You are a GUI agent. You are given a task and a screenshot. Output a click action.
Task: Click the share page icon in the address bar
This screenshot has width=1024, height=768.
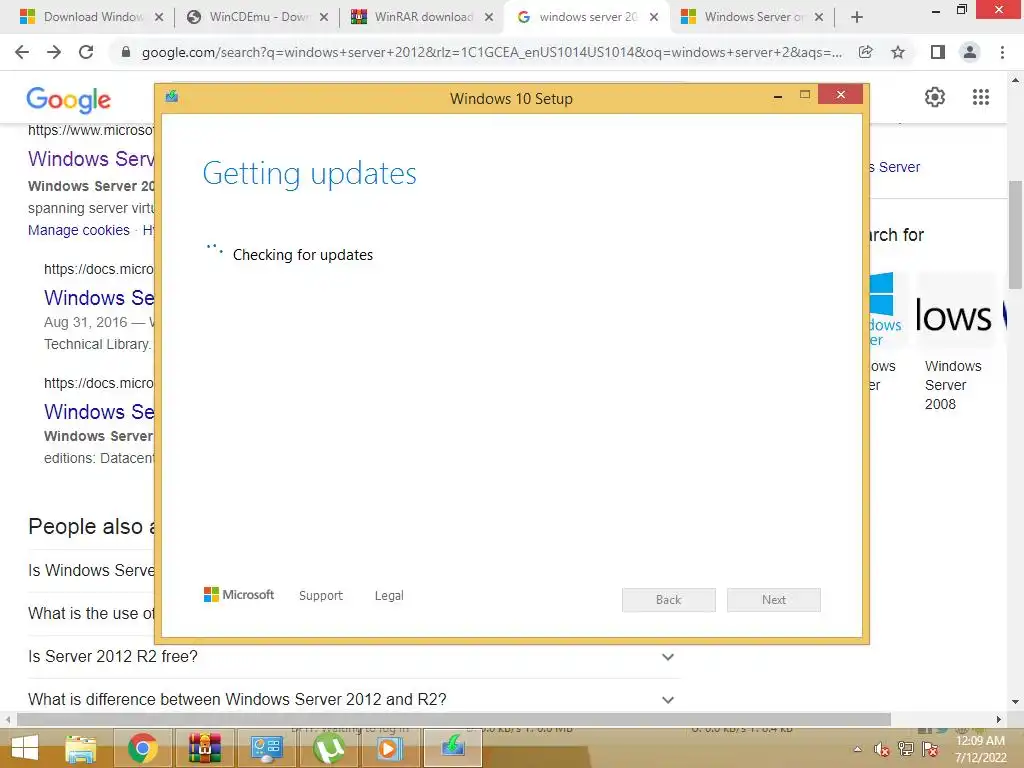866,52
